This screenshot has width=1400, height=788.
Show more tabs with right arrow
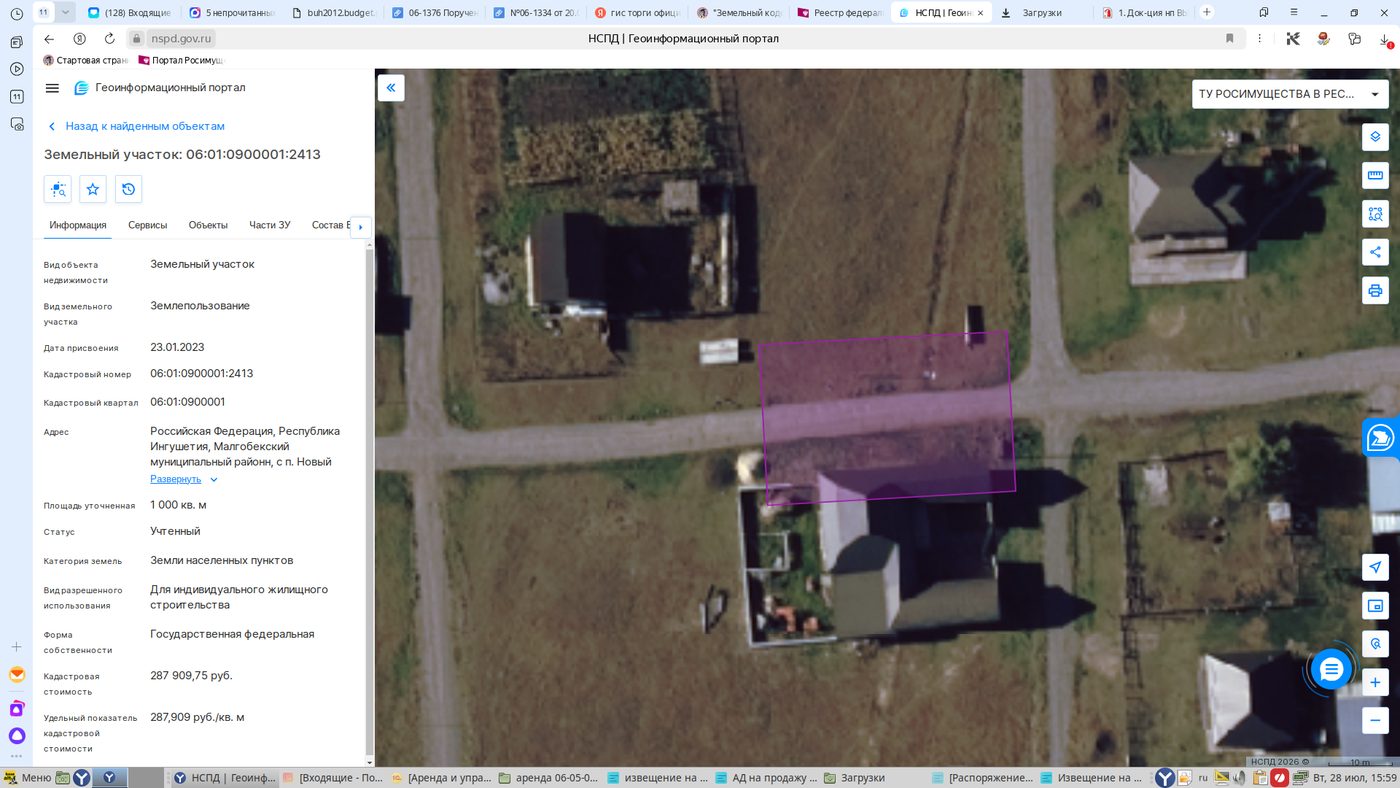tap(360, 227)
